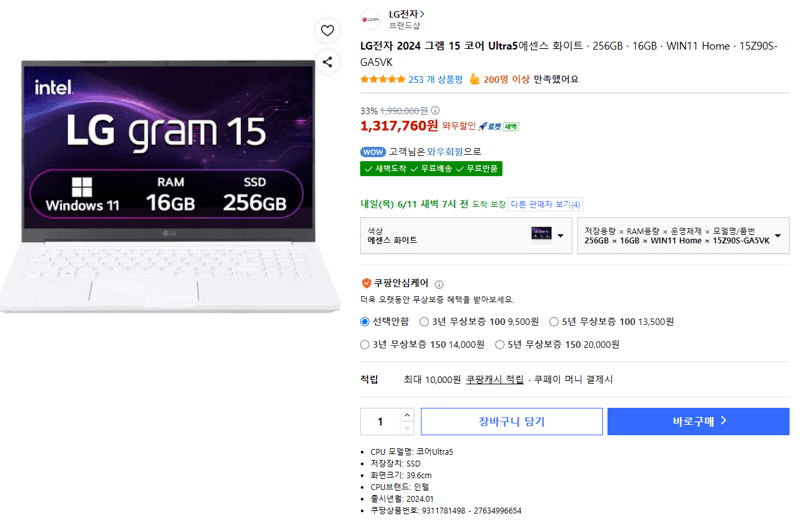The width and height of the screenshot is (800, 522).
Task: Click 장바구니 담기 button
Action: (512, 421)
